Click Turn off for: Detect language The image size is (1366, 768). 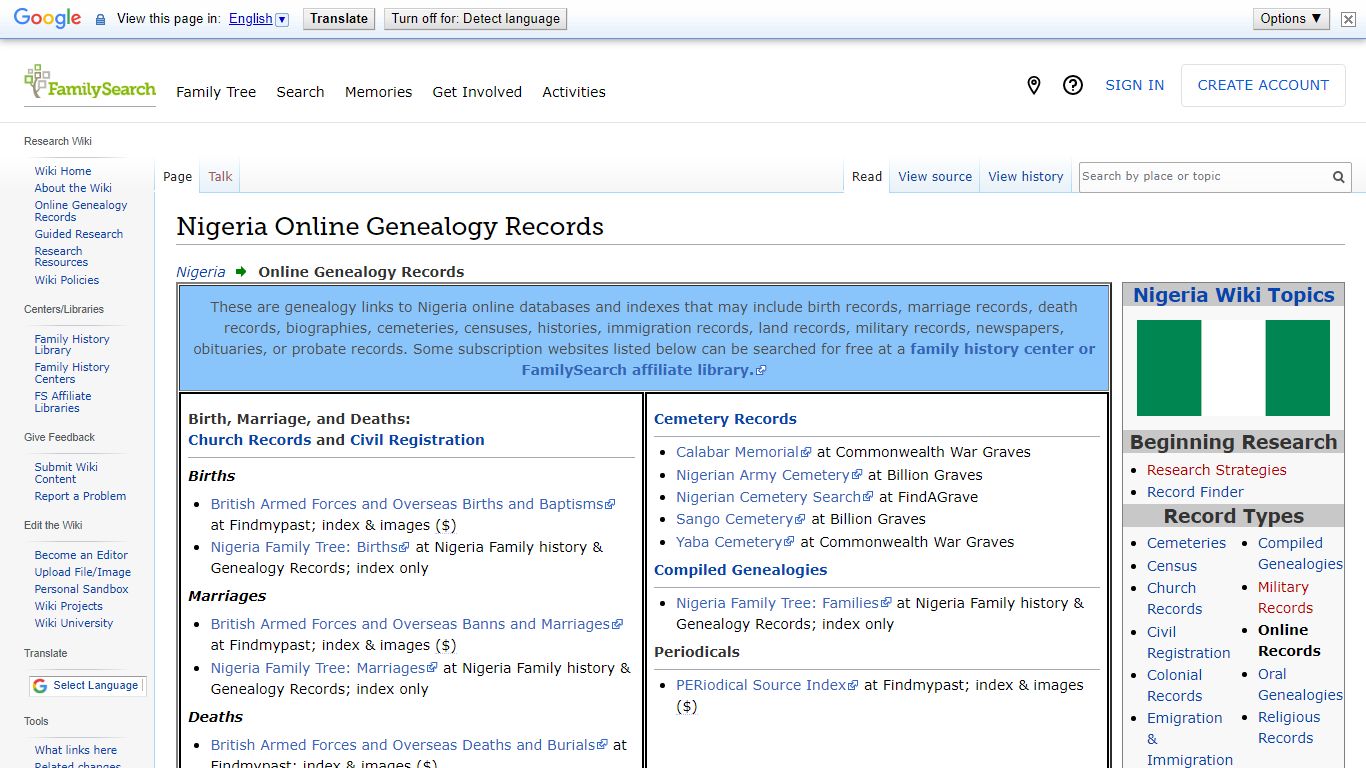coord(476,18)
